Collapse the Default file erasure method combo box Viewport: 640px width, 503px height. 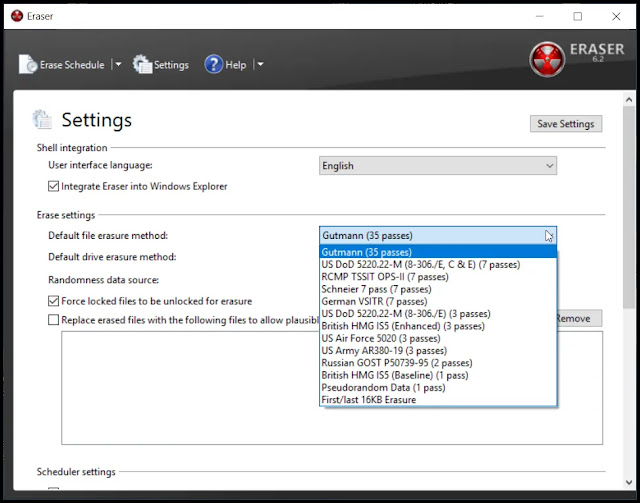(x=438, y=236)
